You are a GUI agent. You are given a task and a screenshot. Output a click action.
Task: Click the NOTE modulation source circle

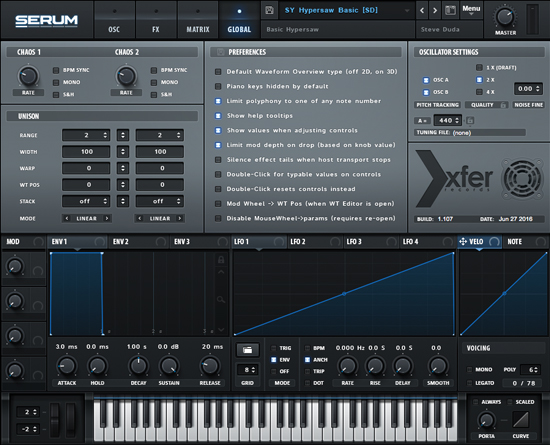click(x=541, y=242)
